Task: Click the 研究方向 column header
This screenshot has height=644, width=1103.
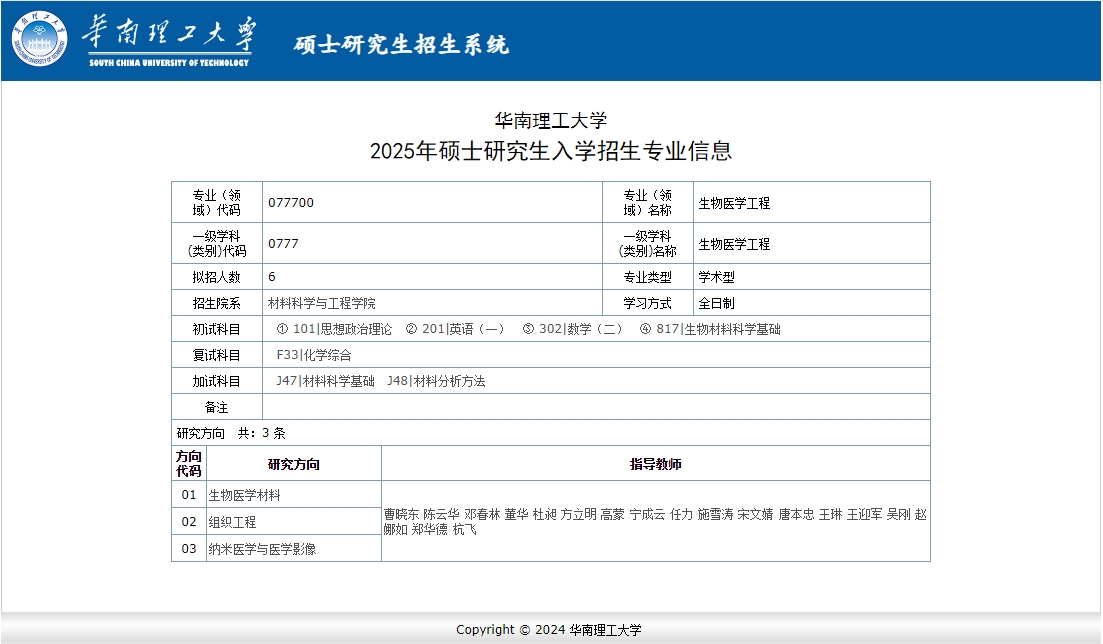Action: point(293,464)
